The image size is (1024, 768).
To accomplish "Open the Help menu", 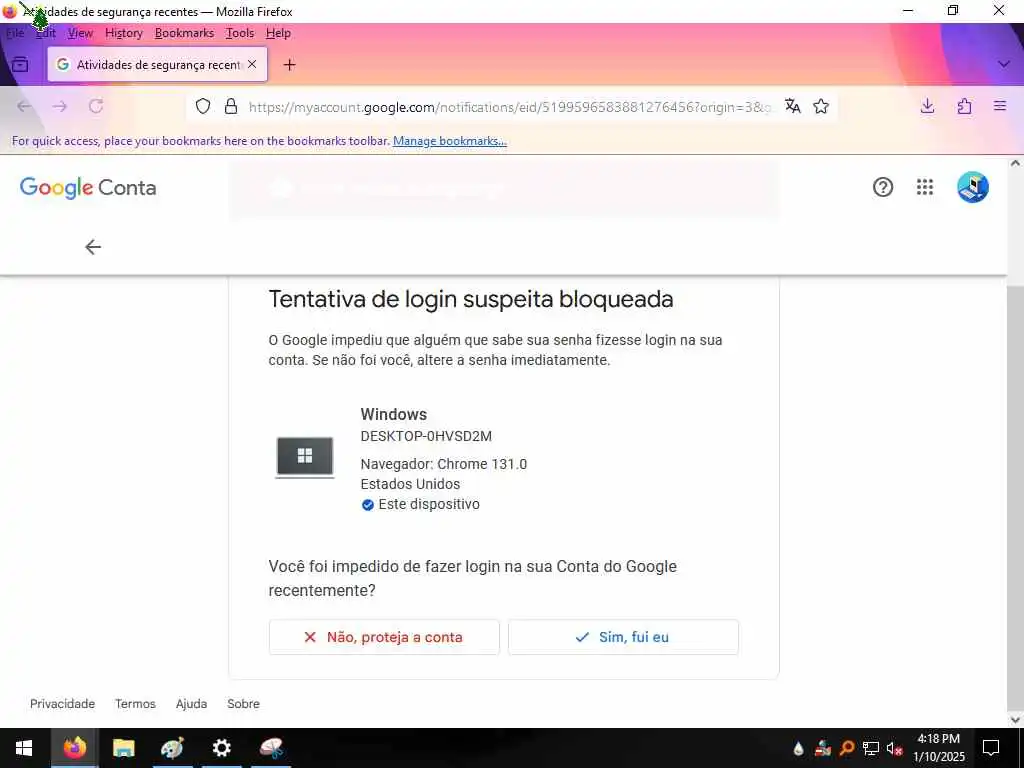I will coord(278,33).
